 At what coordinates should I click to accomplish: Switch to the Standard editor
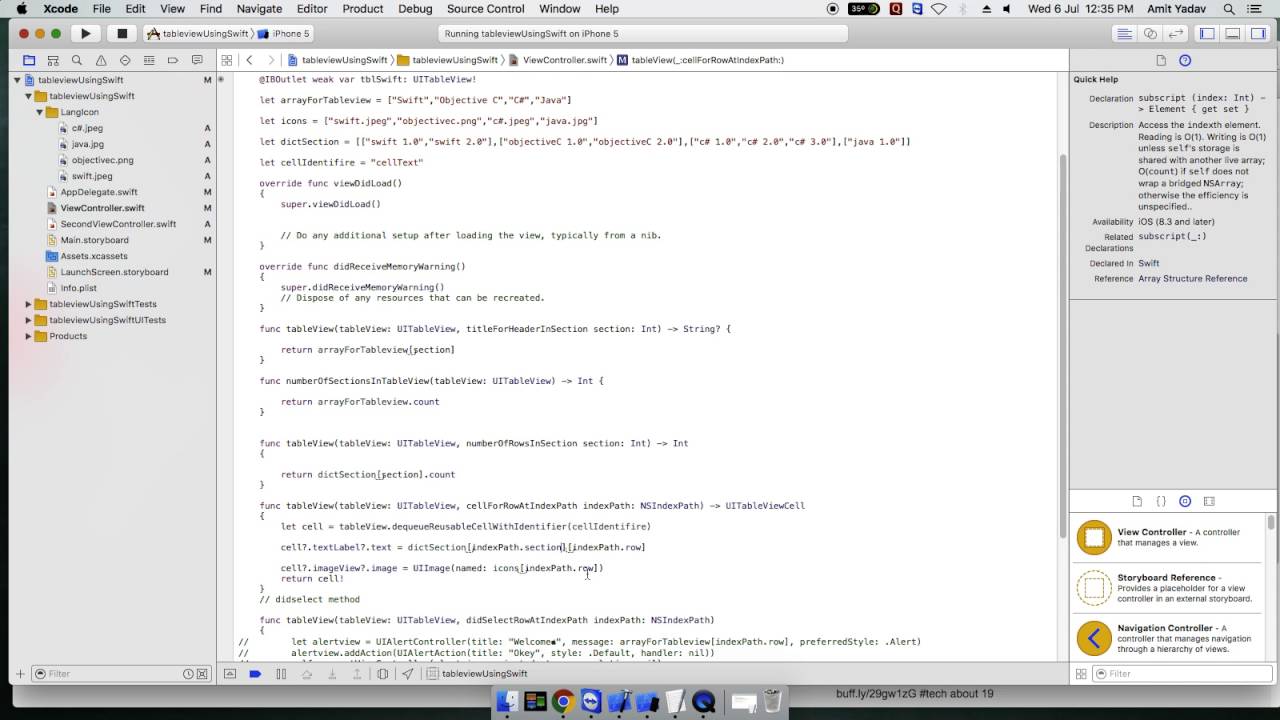click(1125, 33)
